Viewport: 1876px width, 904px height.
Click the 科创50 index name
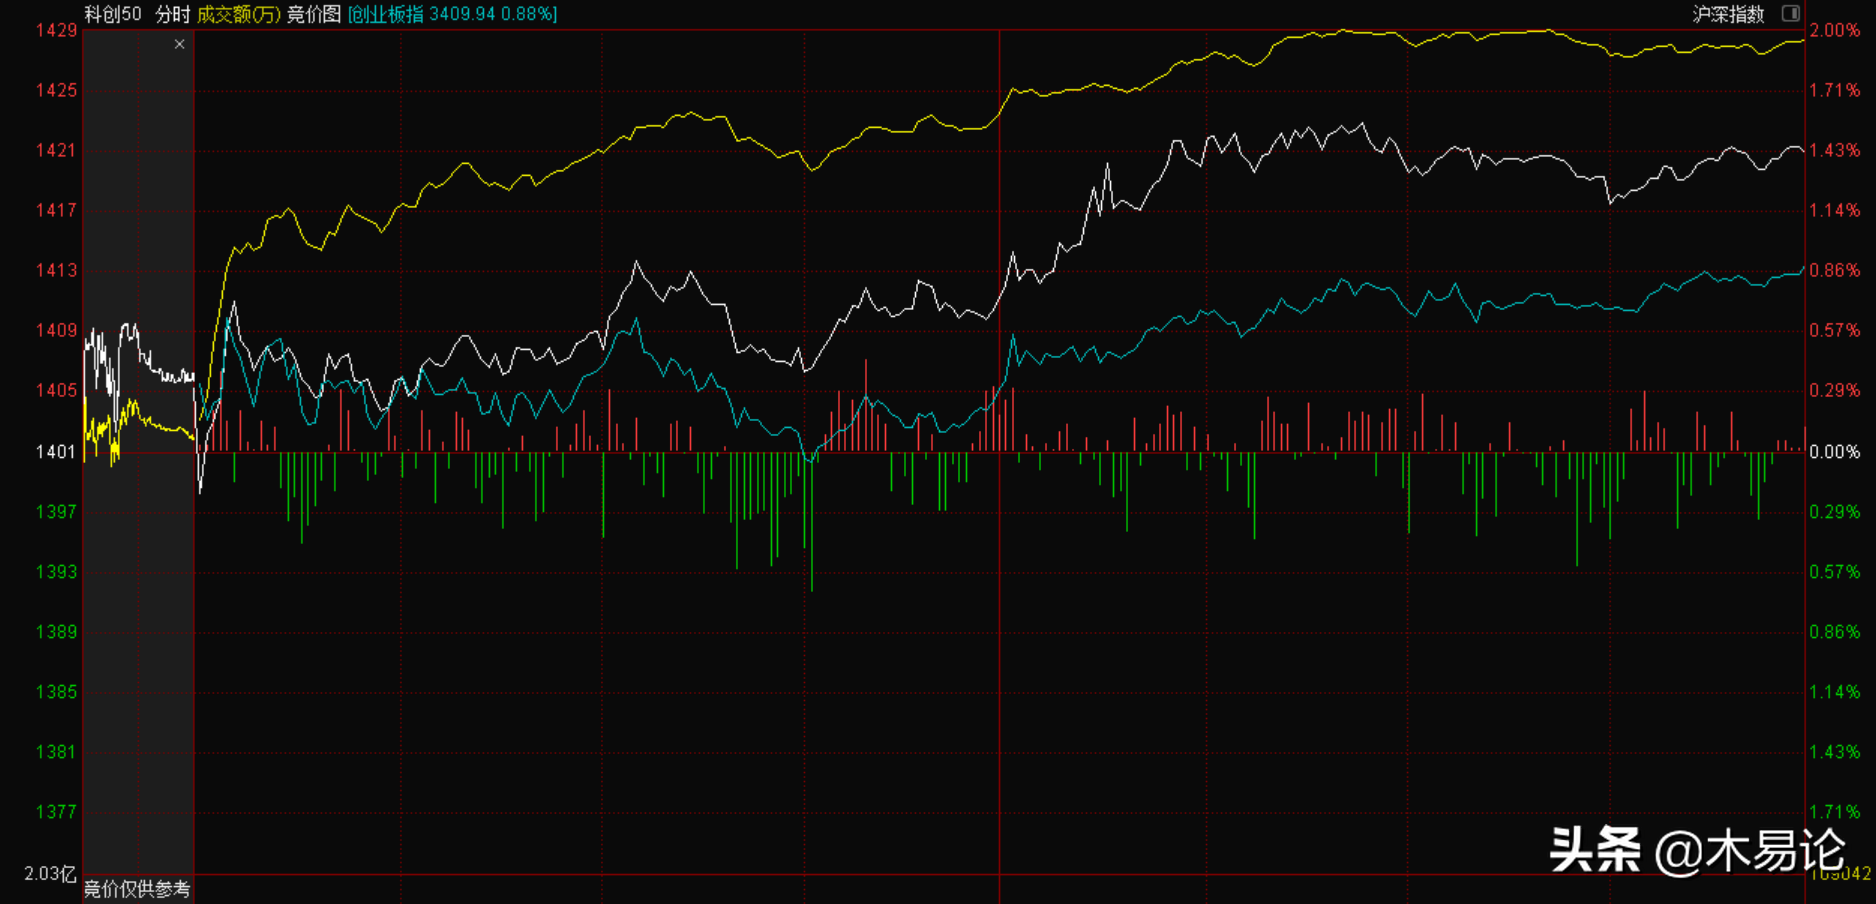click(113, 14)
